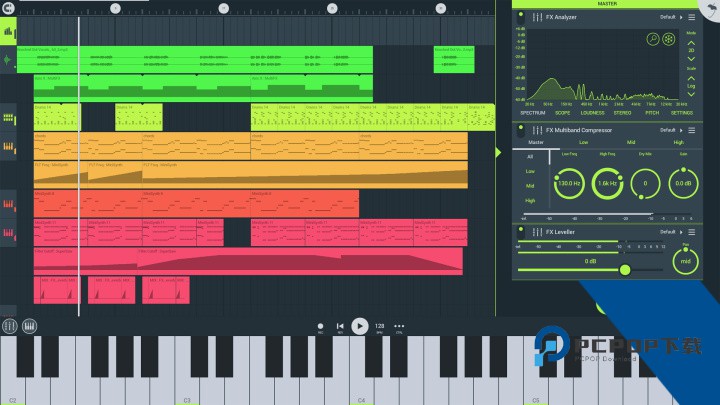
Task: Select the drum track step-sequencer icon
Action: tap(8, 118)
